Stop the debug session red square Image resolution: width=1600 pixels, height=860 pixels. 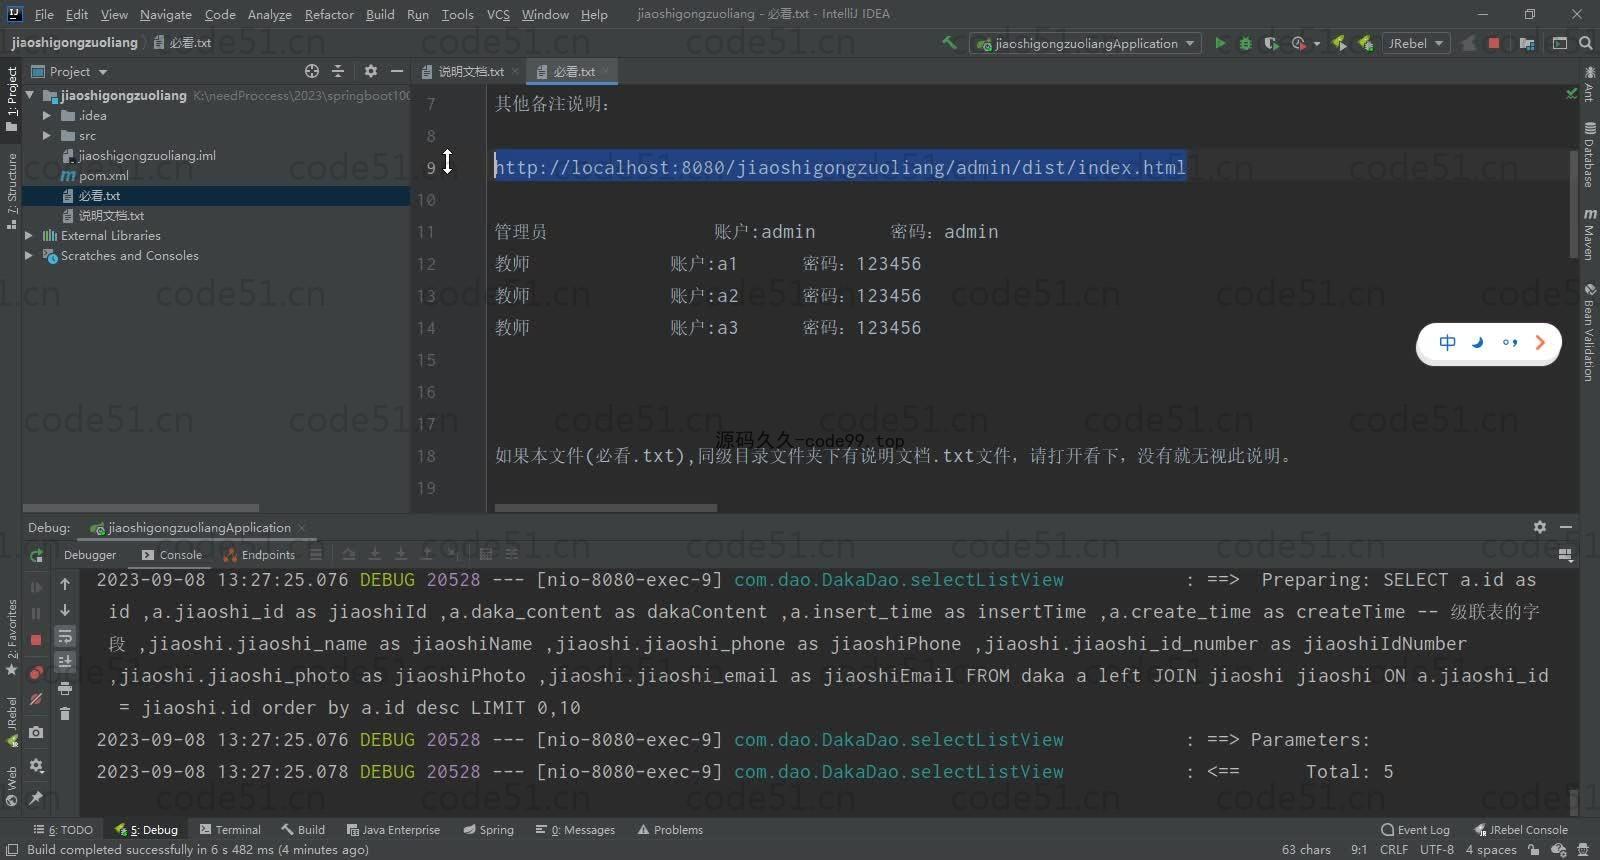(36, 640)
